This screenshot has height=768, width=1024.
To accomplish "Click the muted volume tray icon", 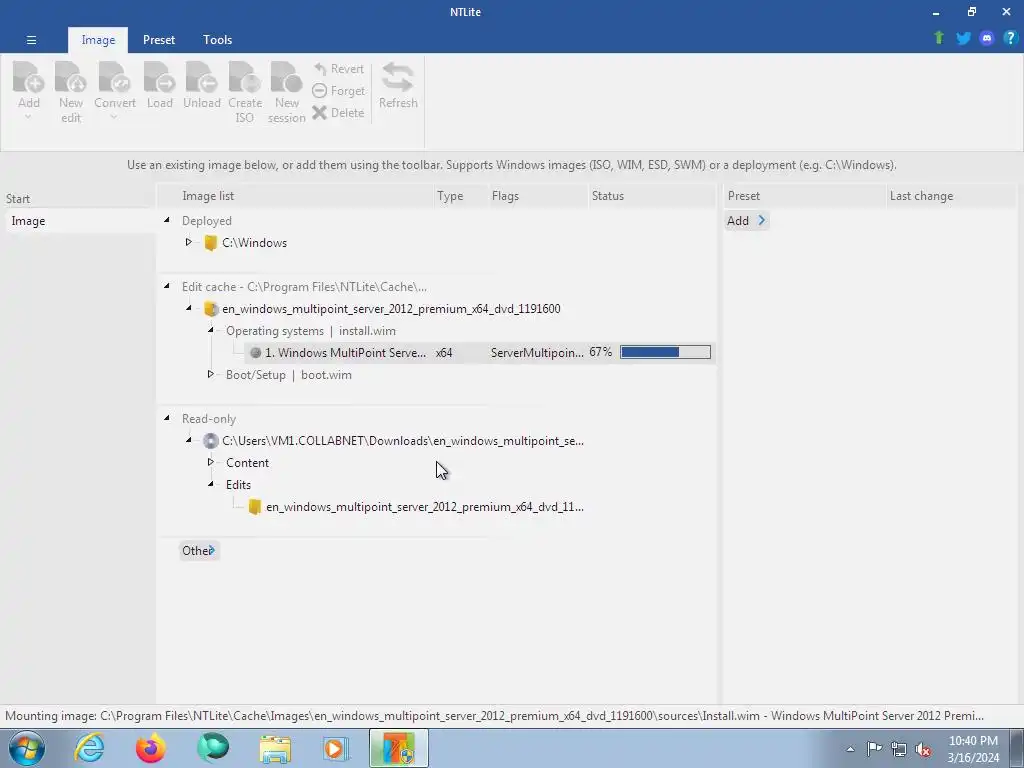I will [923, 749].
